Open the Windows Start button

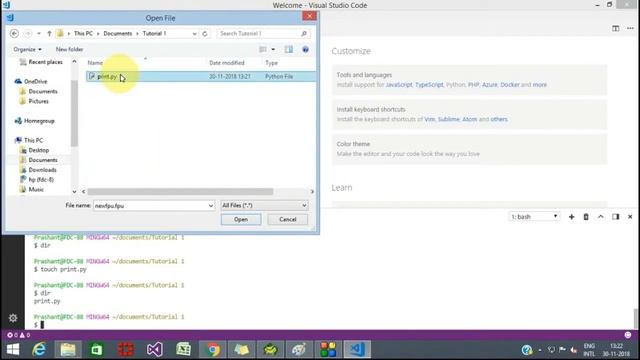[x=13, y=349]
